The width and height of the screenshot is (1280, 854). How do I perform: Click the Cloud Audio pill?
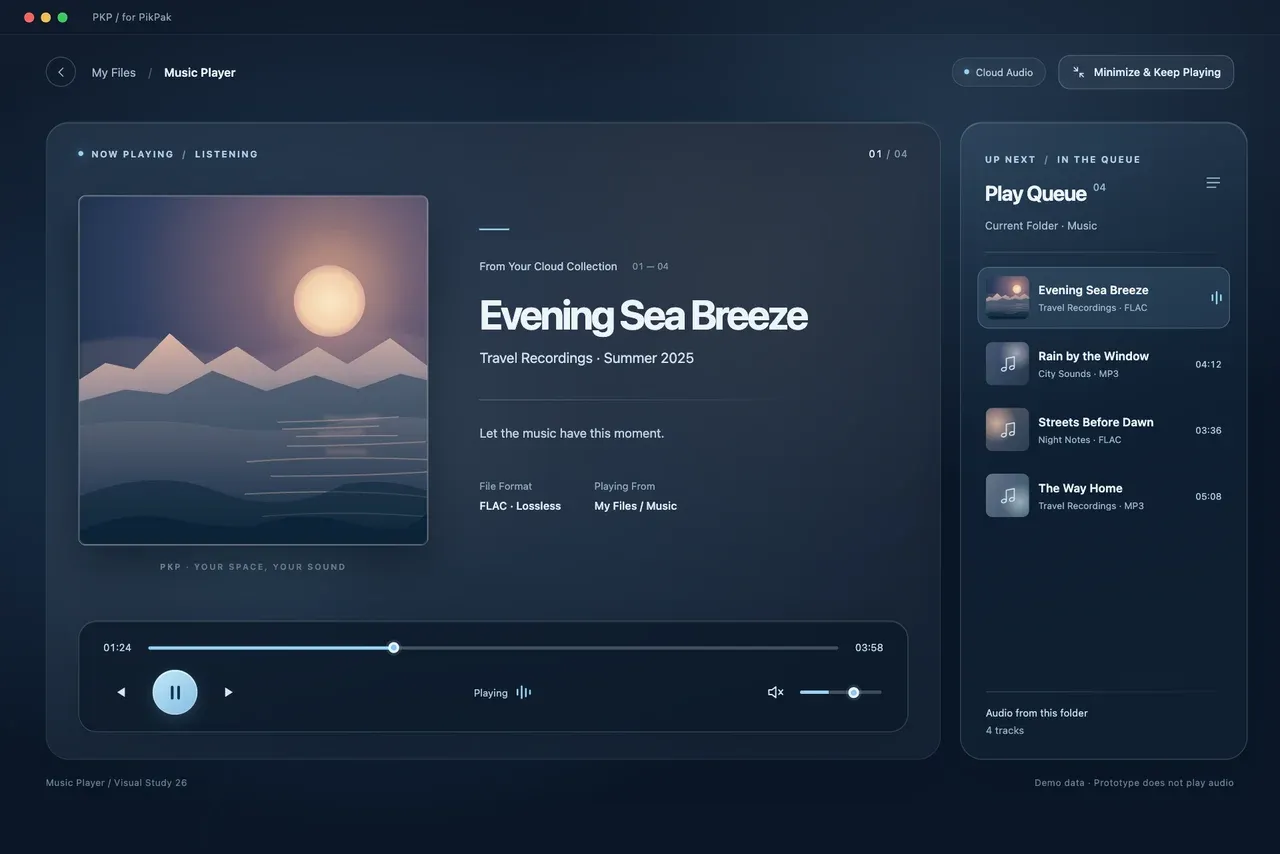click(x=999, y=72)
